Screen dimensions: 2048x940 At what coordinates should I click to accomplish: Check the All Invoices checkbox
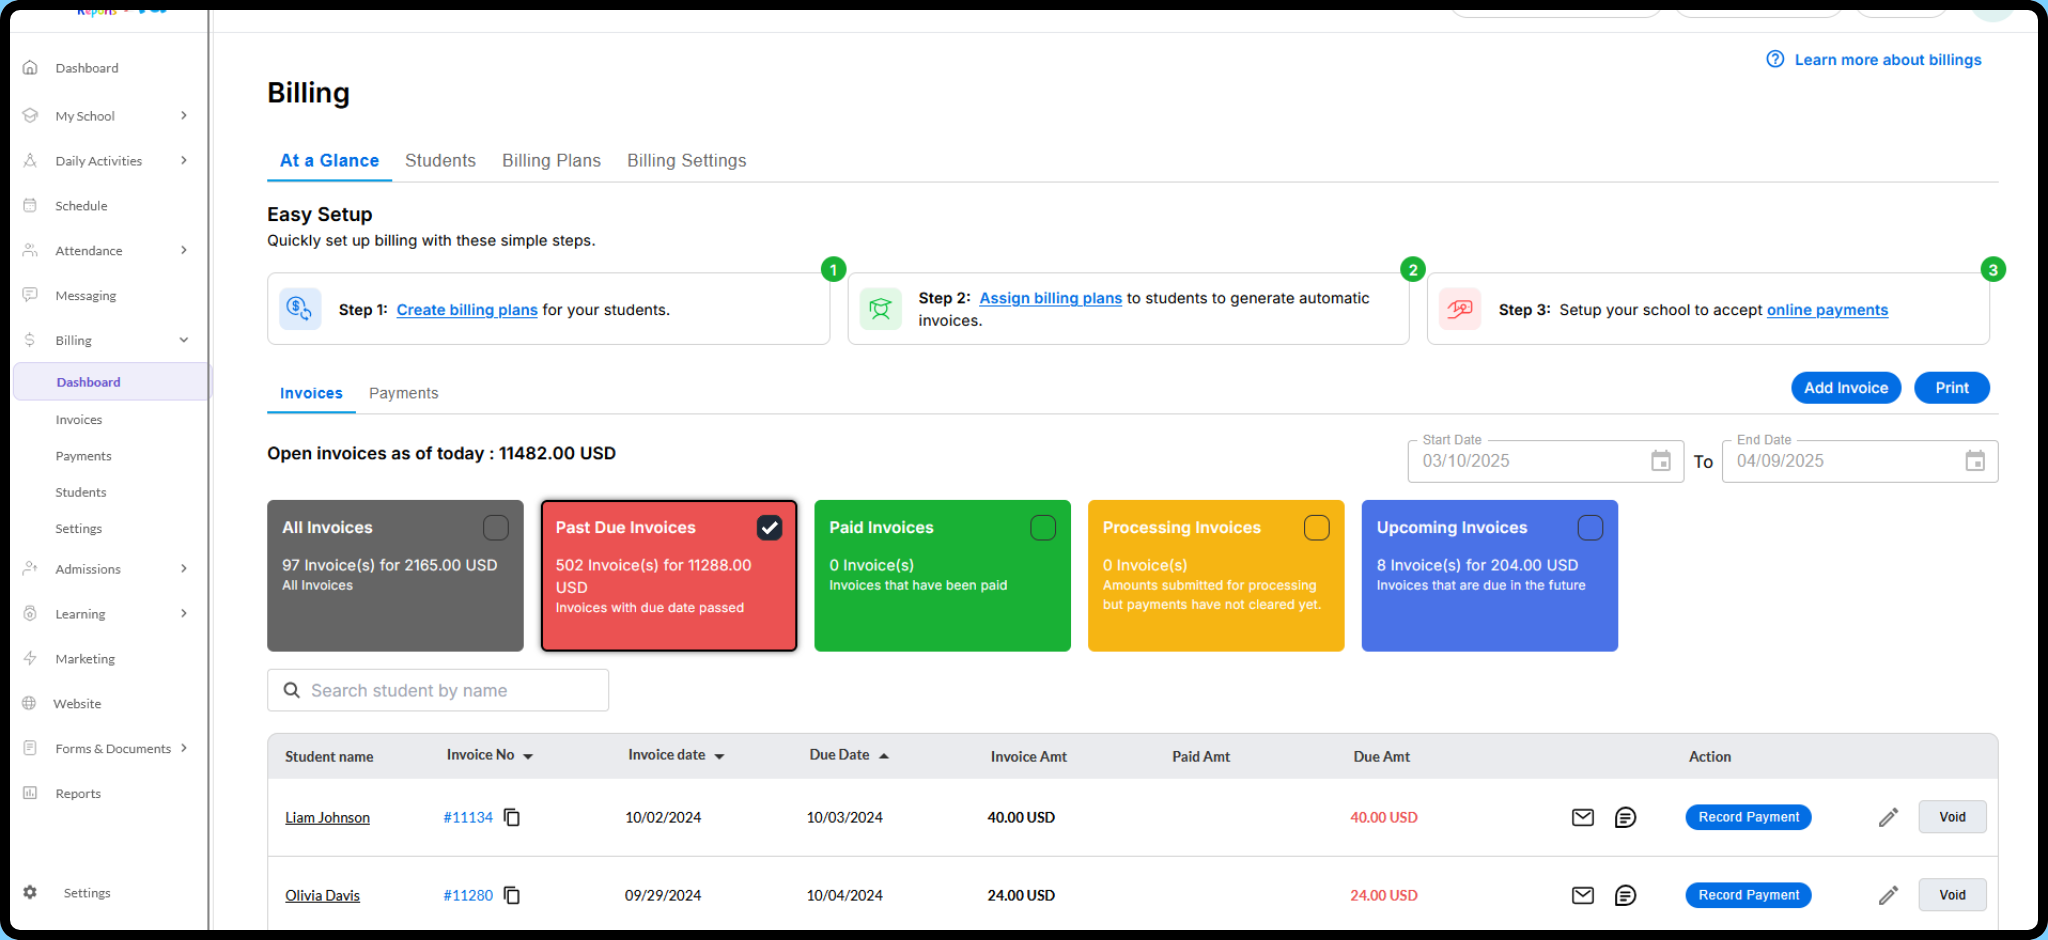coord(496,527)
